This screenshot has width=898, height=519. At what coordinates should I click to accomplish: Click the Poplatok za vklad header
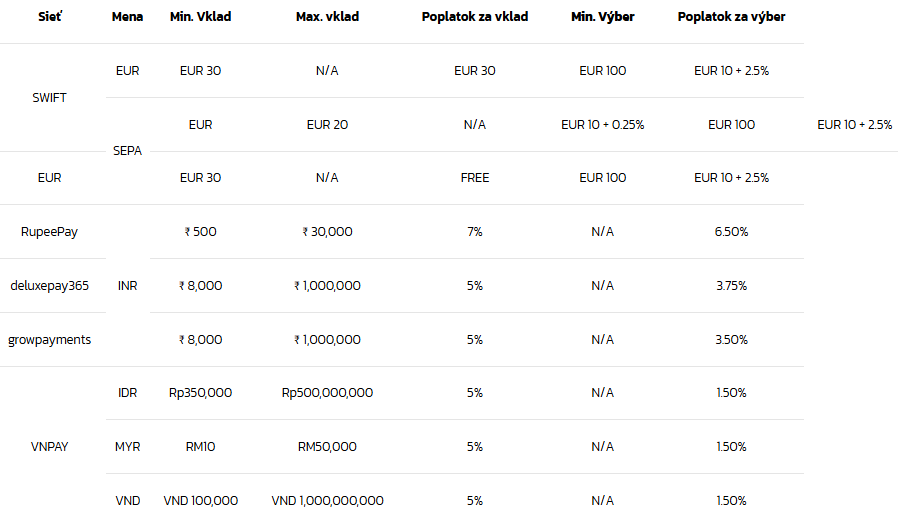click(x=474, y=17)
